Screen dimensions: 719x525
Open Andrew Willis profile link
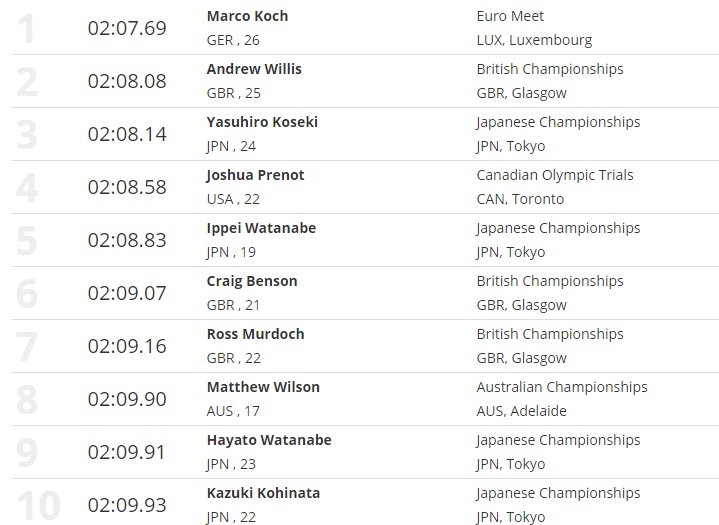(254, 69)
